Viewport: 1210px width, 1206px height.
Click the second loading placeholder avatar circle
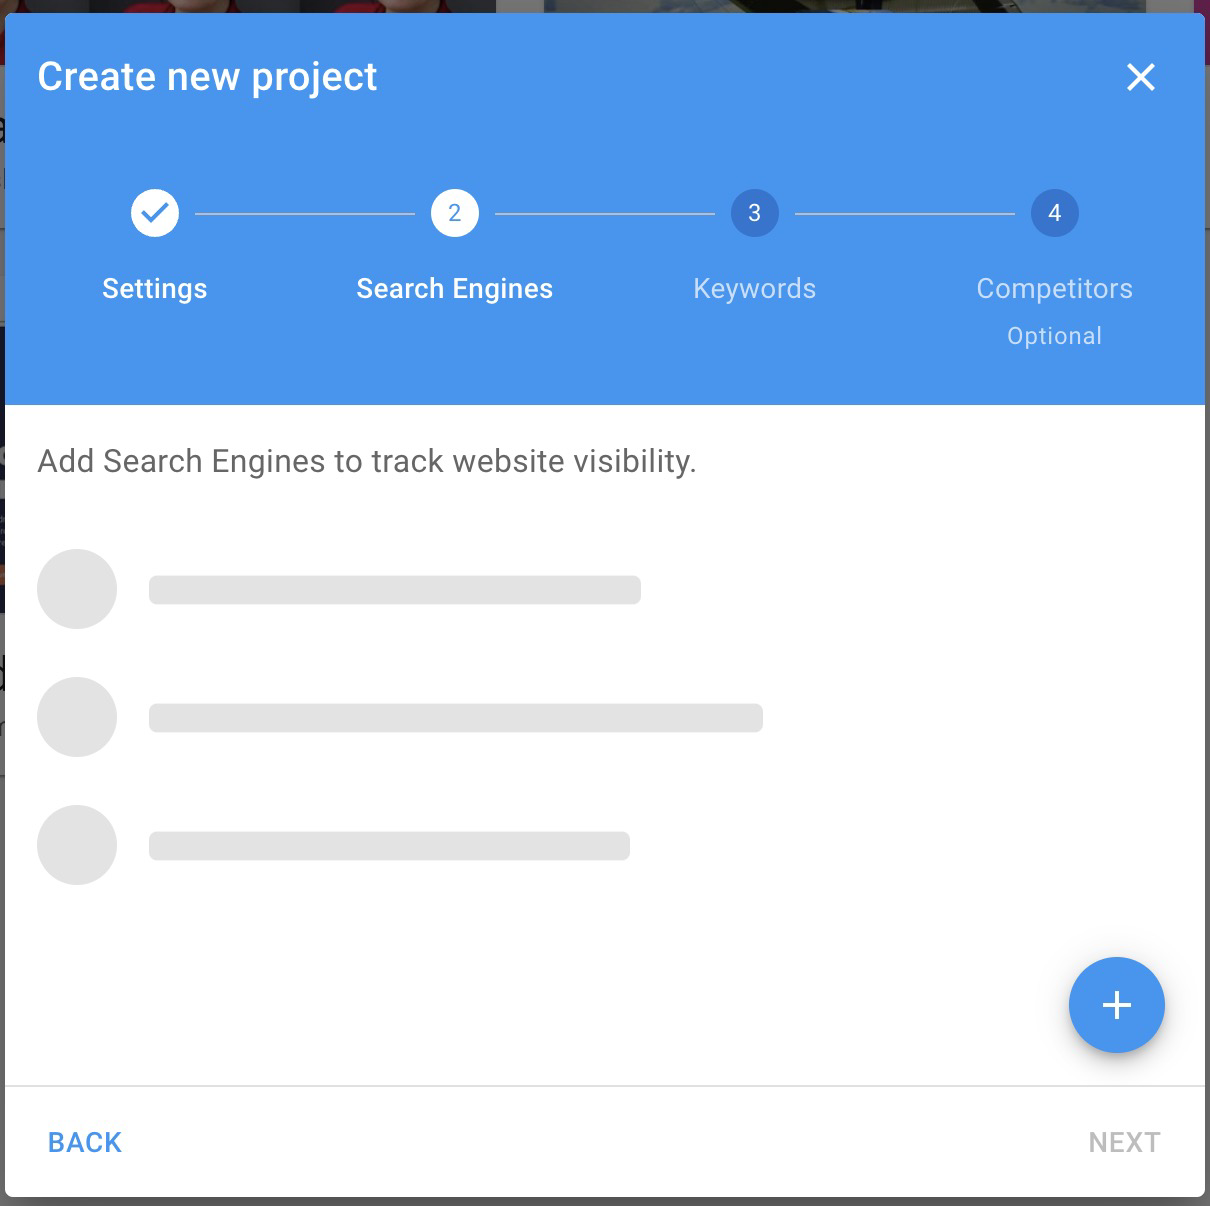(x=77, y=717)
